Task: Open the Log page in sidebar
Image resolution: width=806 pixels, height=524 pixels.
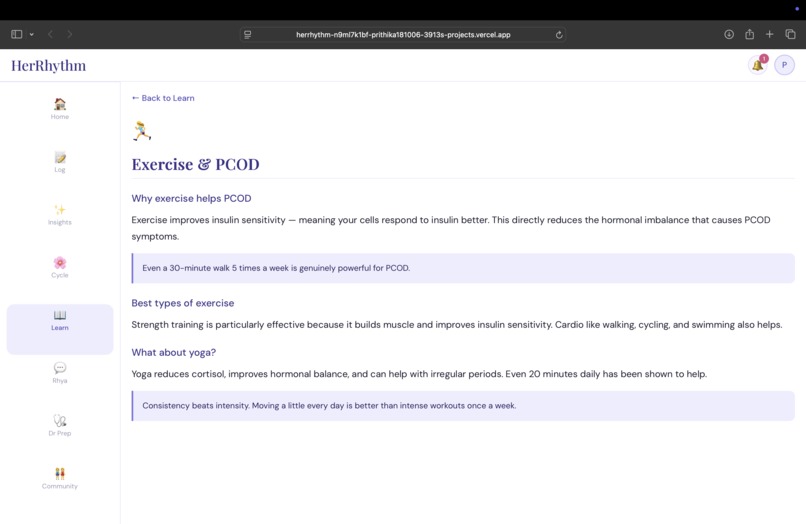Action: click(x=60, y=162)
